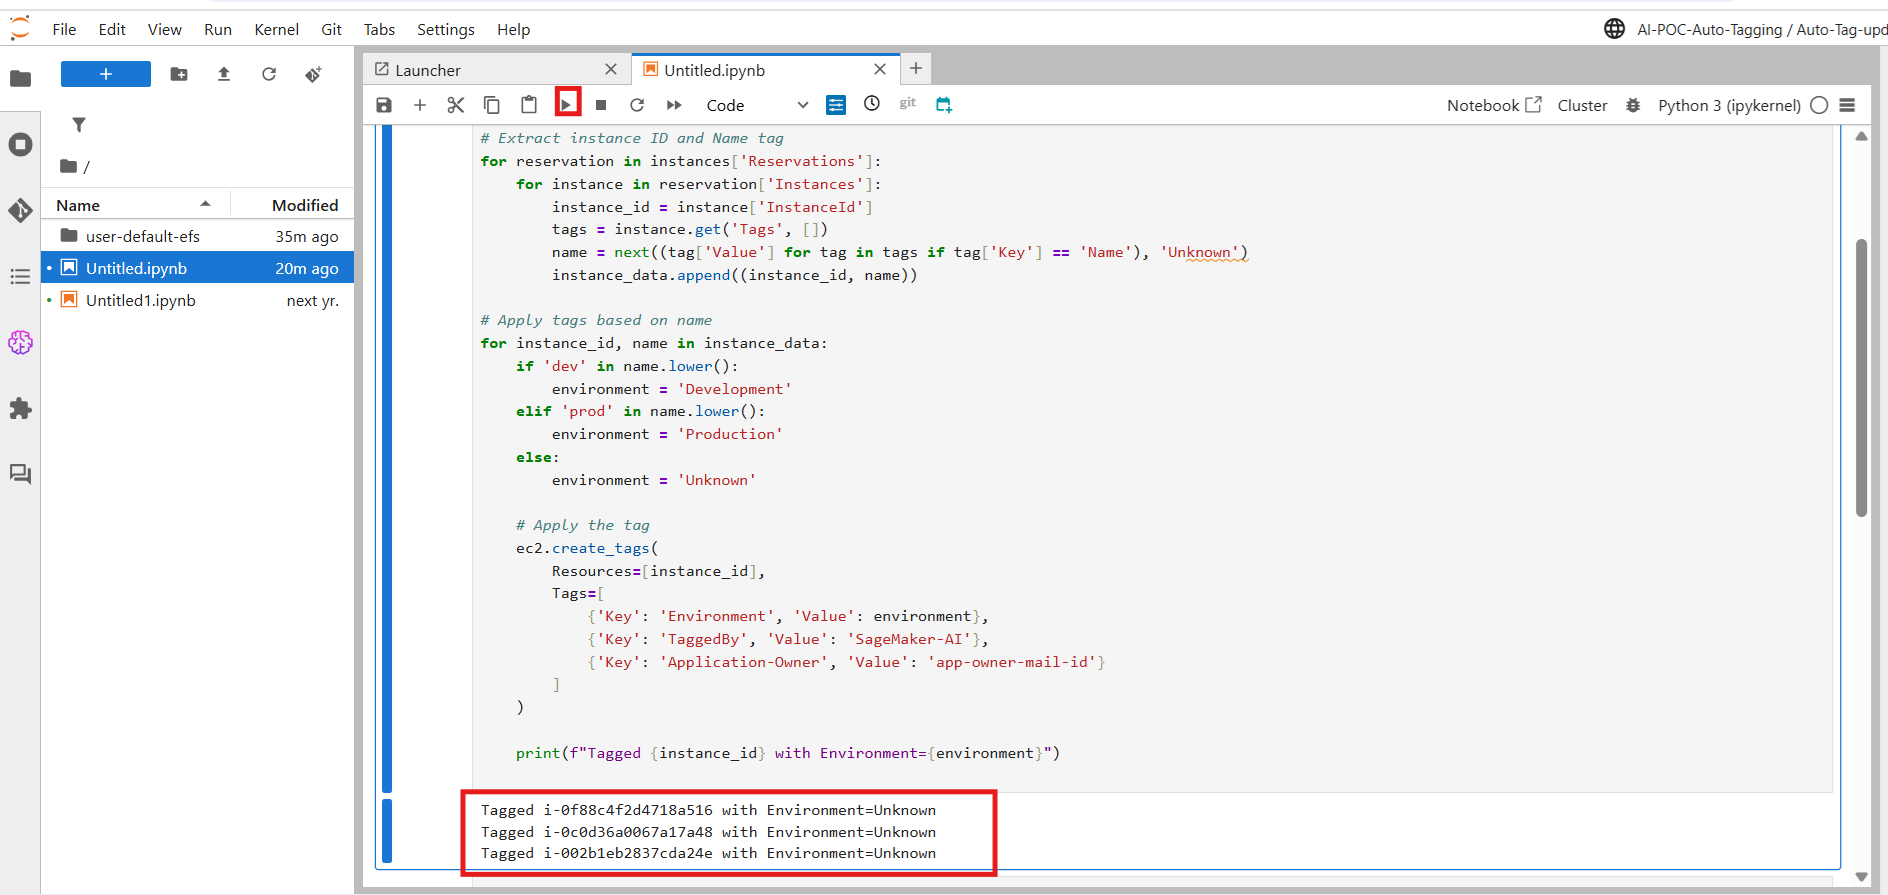Click the clock history icon
1888x895 pixels.
(872, 104)
